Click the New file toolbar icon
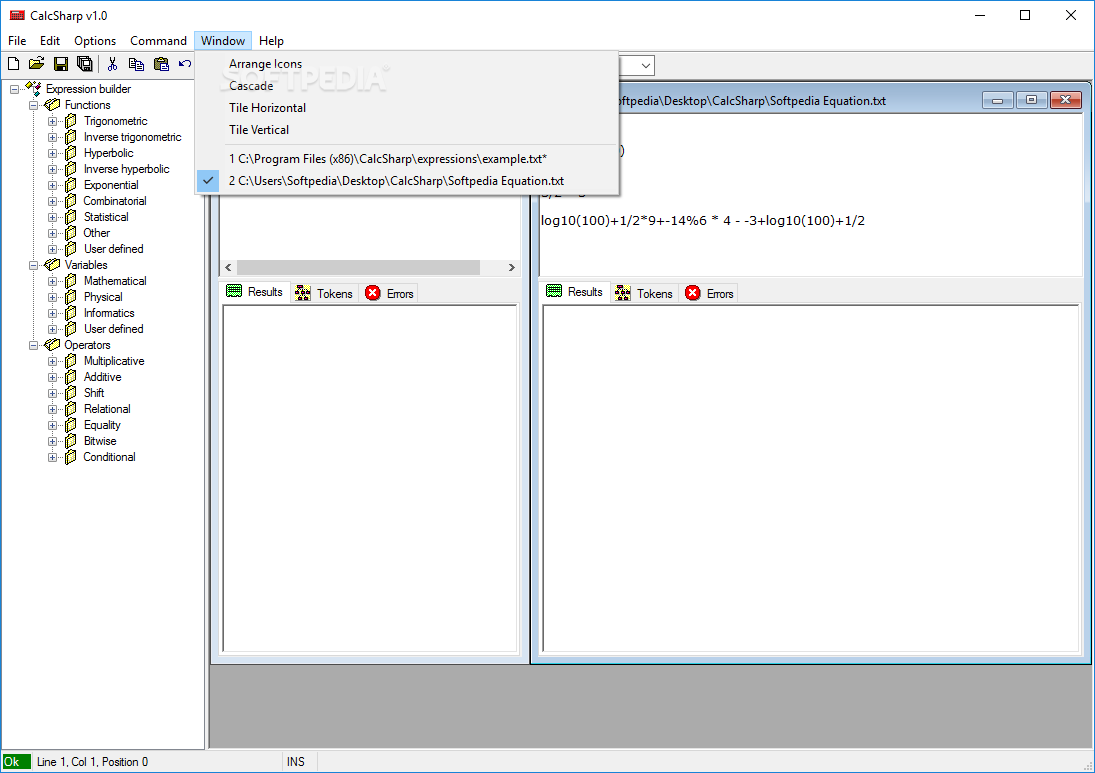This screenshot has height=773, width=1095. [x=13, y=64]
